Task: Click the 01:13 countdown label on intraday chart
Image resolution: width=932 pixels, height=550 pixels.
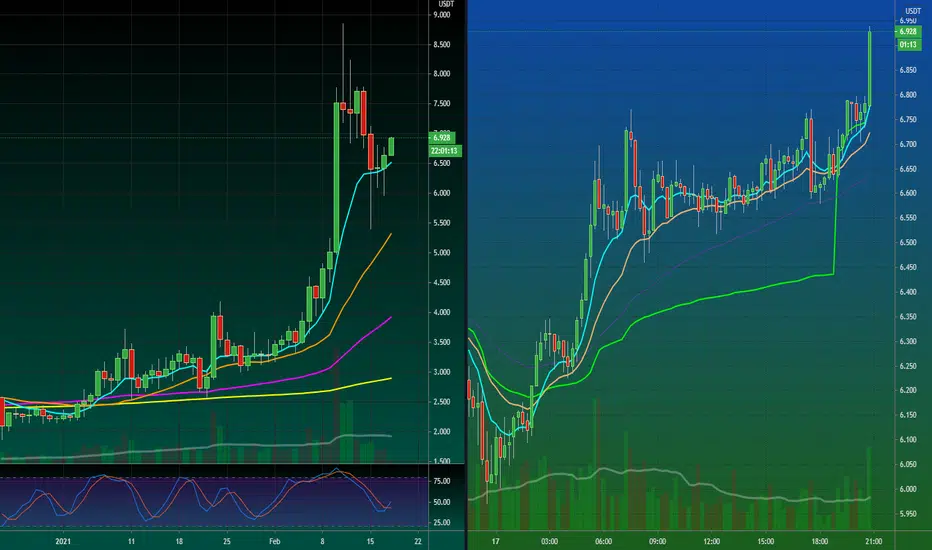Action: (x=908, y=45)
